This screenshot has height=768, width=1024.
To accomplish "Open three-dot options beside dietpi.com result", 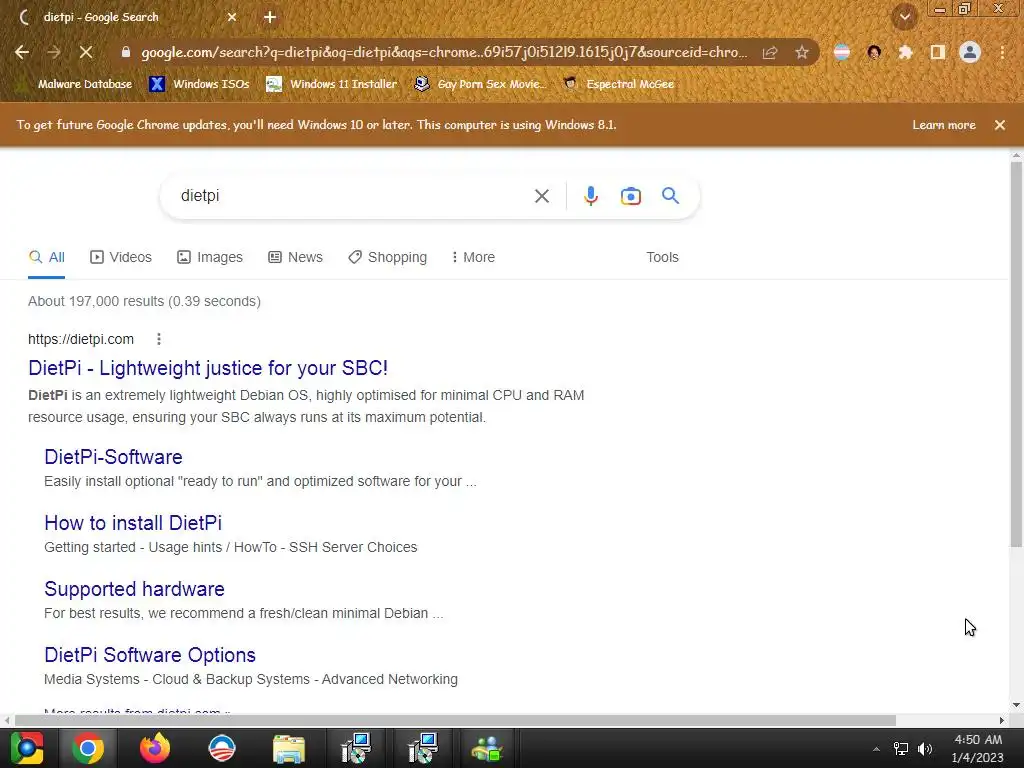I will [x=159, y=339].
